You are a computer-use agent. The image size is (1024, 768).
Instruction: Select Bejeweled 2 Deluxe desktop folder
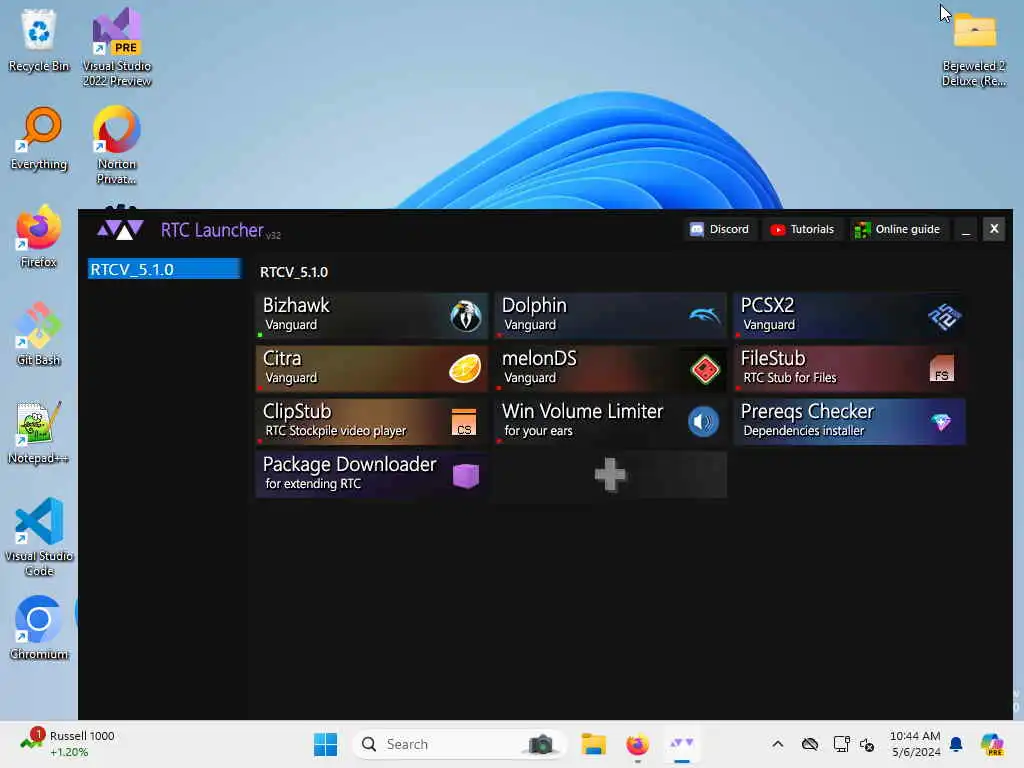(x=974, y=50)
